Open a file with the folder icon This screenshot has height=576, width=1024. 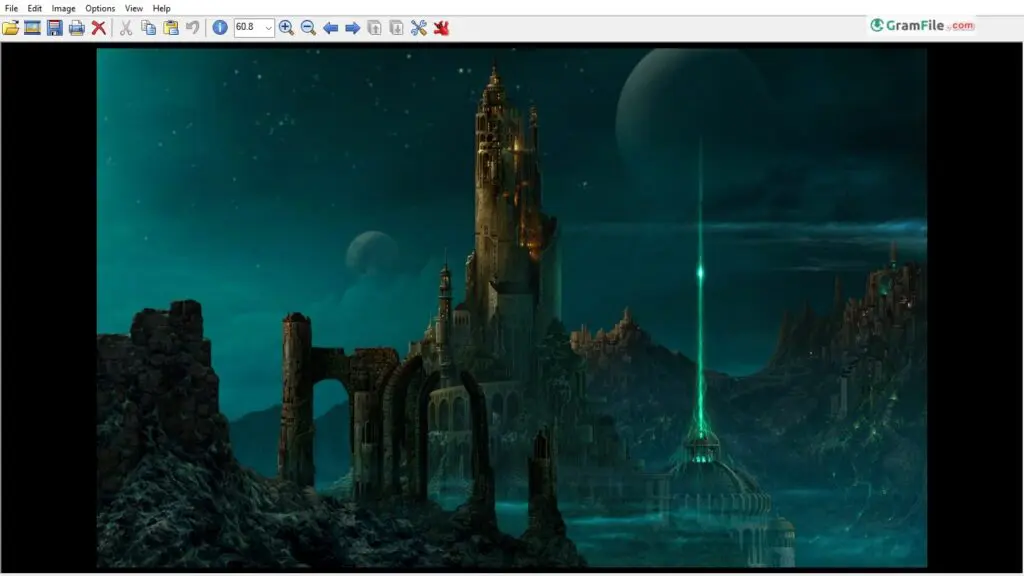(10, 27)
